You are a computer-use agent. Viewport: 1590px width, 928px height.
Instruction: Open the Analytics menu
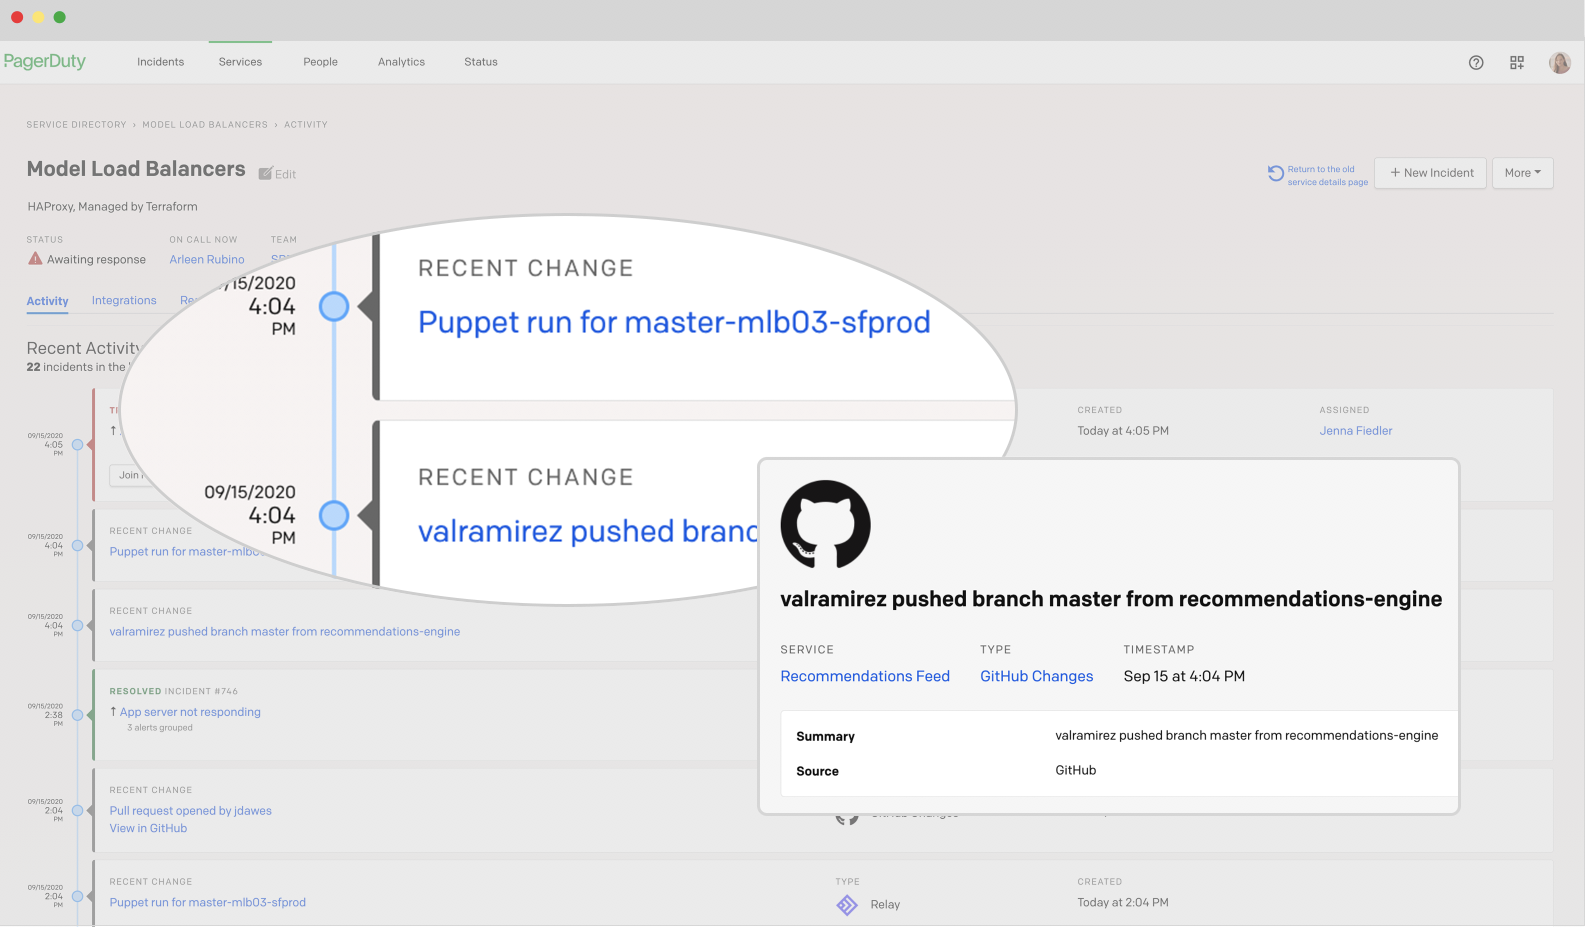coord(401,62)
